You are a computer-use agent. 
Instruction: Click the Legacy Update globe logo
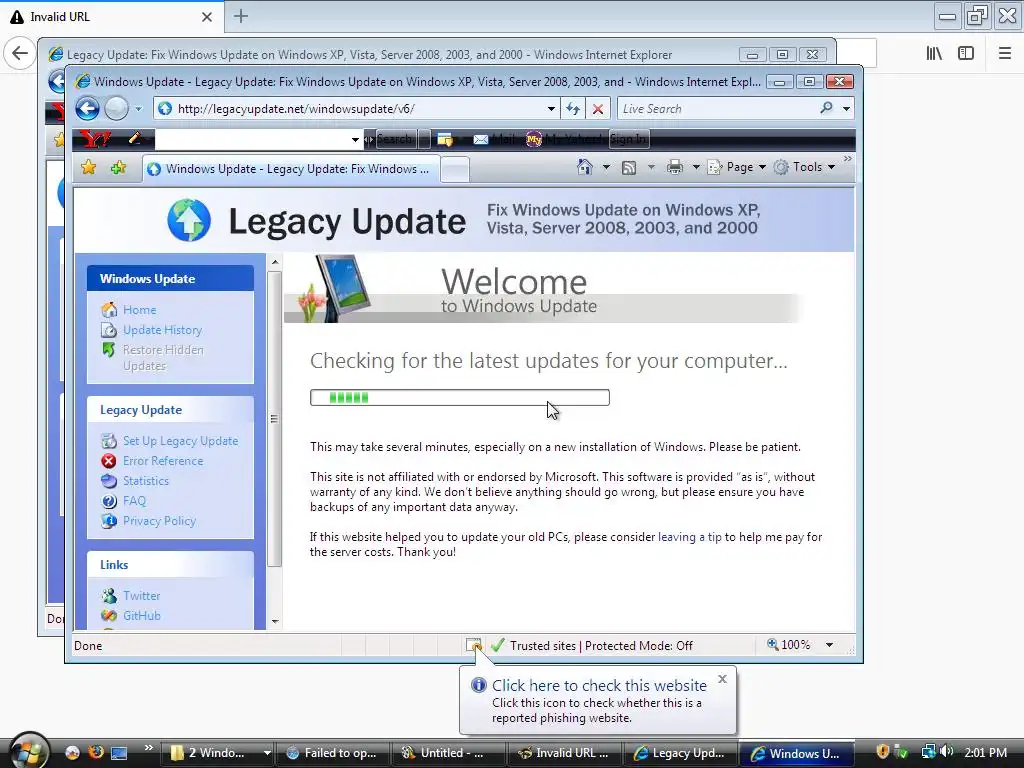(x=189, y=220)
